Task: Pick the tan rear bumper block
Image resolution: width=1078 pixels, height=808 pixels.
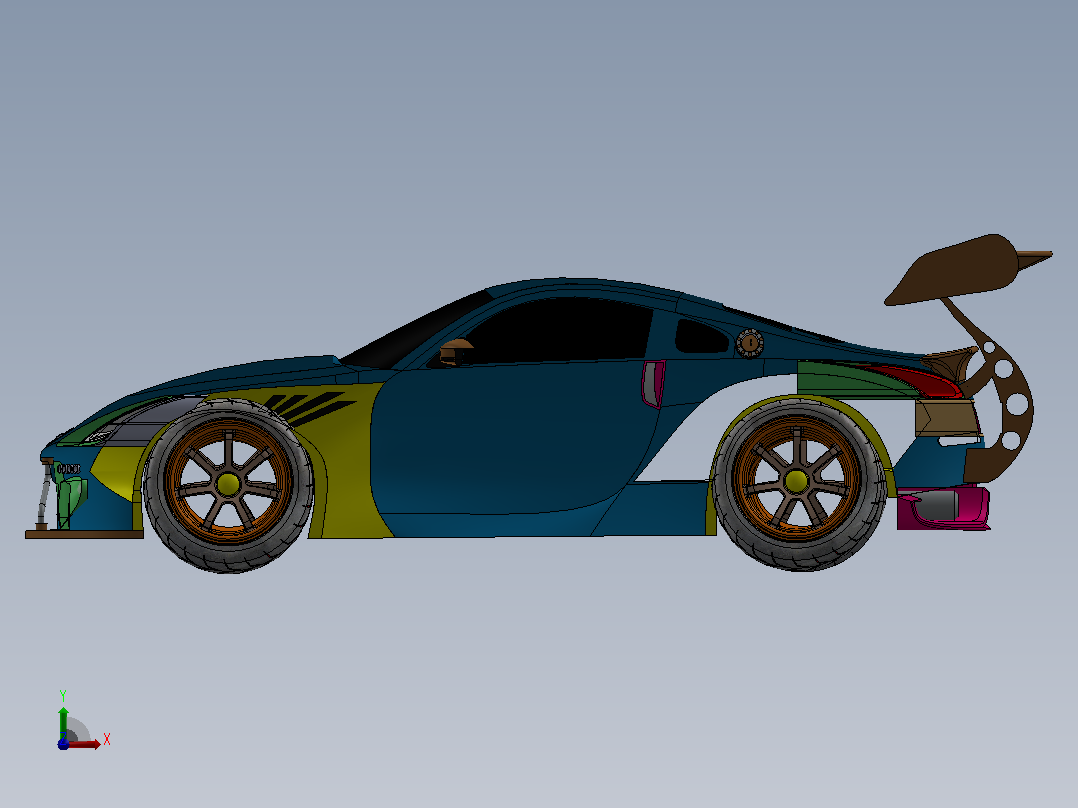Action: click(946, 418)
